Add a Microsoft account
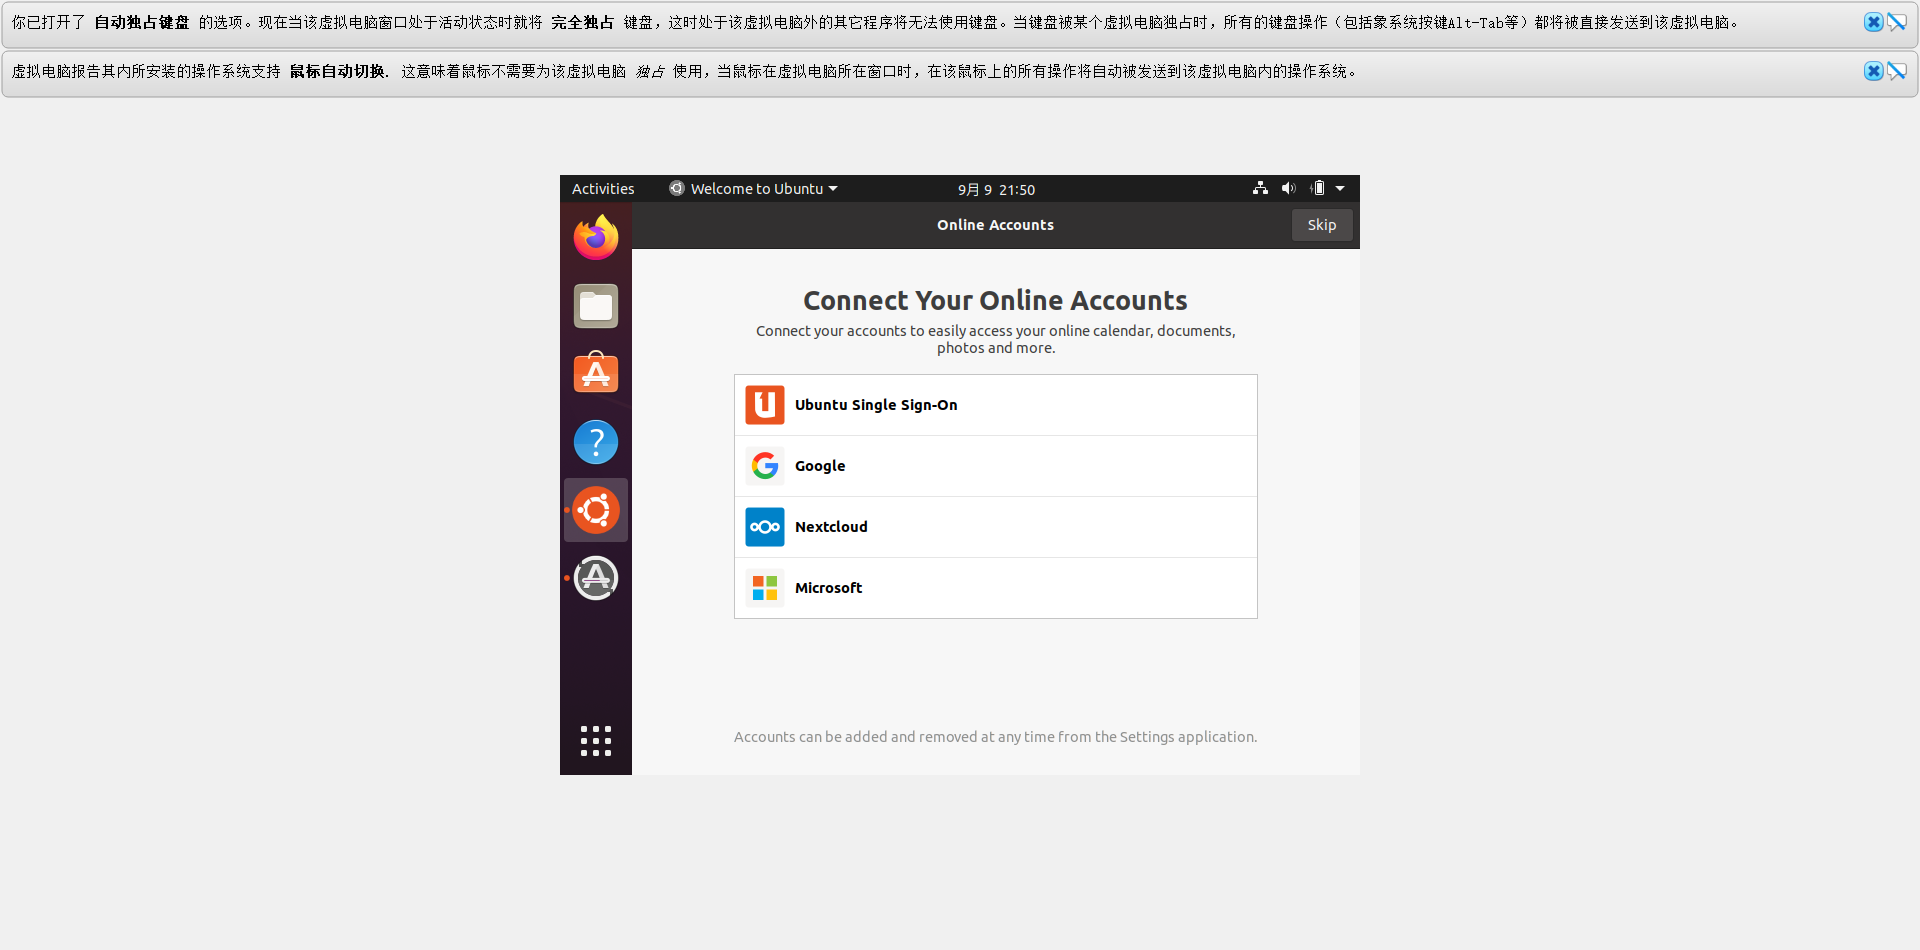Image resolution: width=1920 pixels, height=950 pixels. click(996, 588)
